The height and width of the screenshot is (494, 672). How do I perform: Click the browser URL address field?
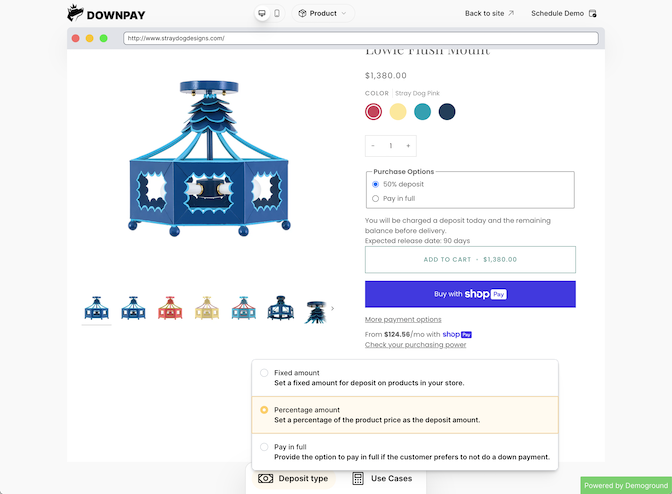(361, 38)
